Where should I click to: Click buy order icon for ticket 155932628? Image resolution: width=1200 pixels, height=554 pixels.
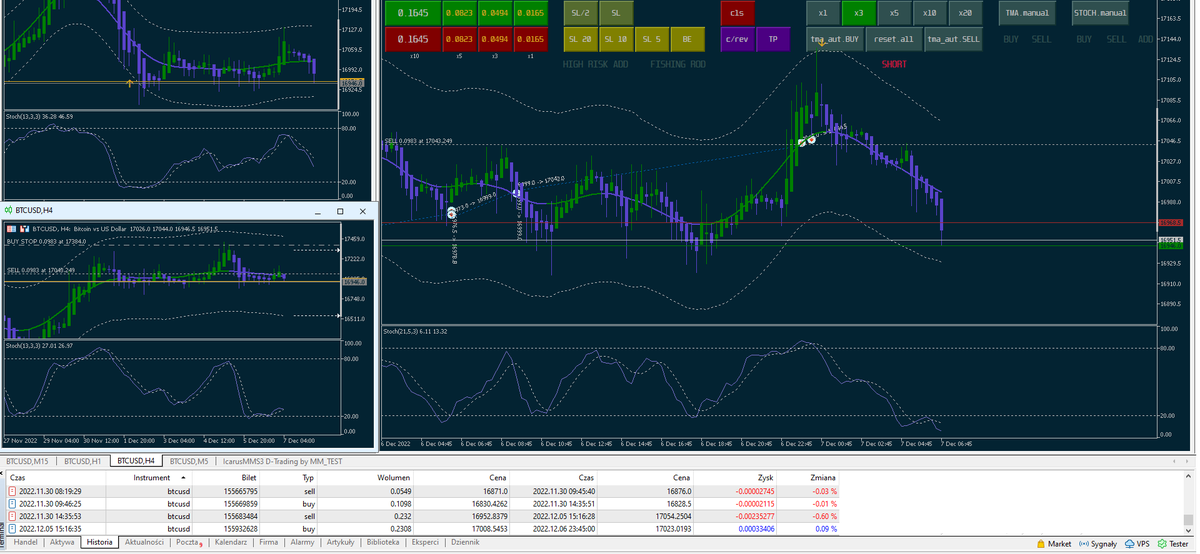tap(13, 528)
